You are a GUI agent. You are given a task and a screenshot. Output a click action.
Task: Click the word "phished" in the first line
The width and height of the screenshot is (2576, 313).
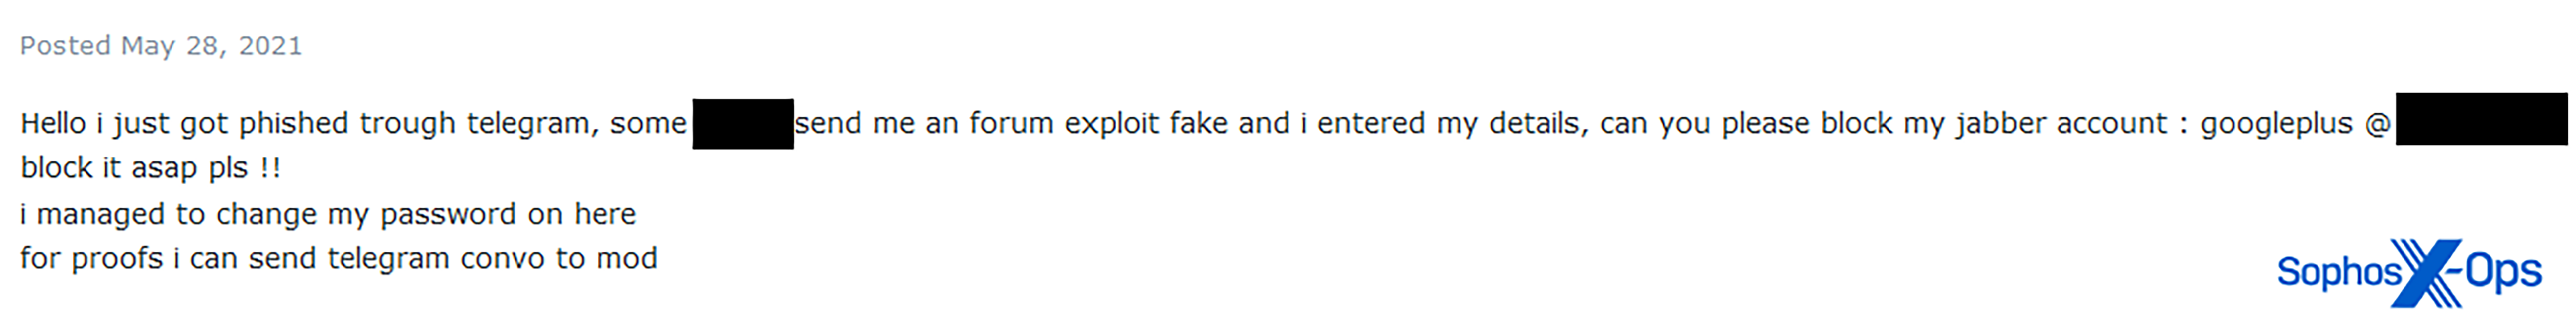point(293,124)
